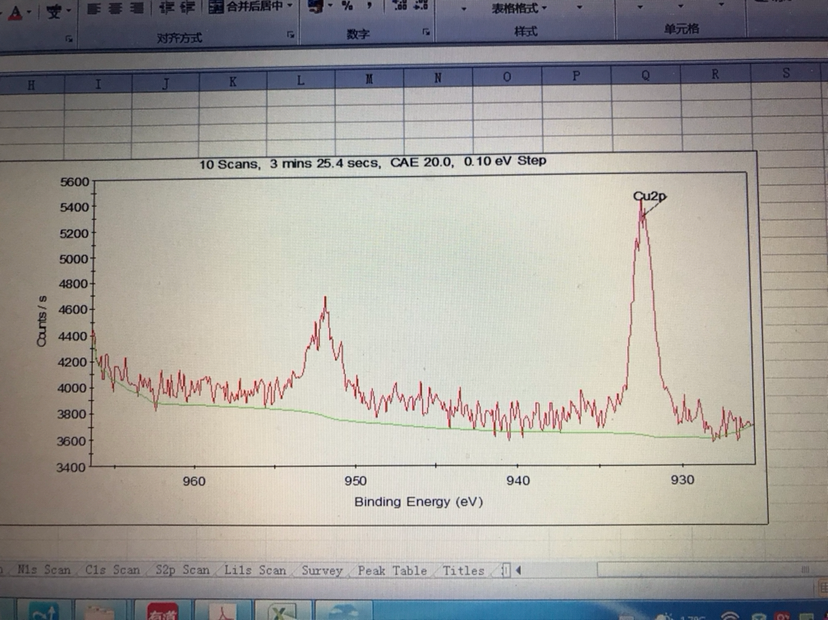Switch to the N1s Scan sheet tab
Image resolution: width=828 pixels, height=620 pixels.
click(43, 570)
